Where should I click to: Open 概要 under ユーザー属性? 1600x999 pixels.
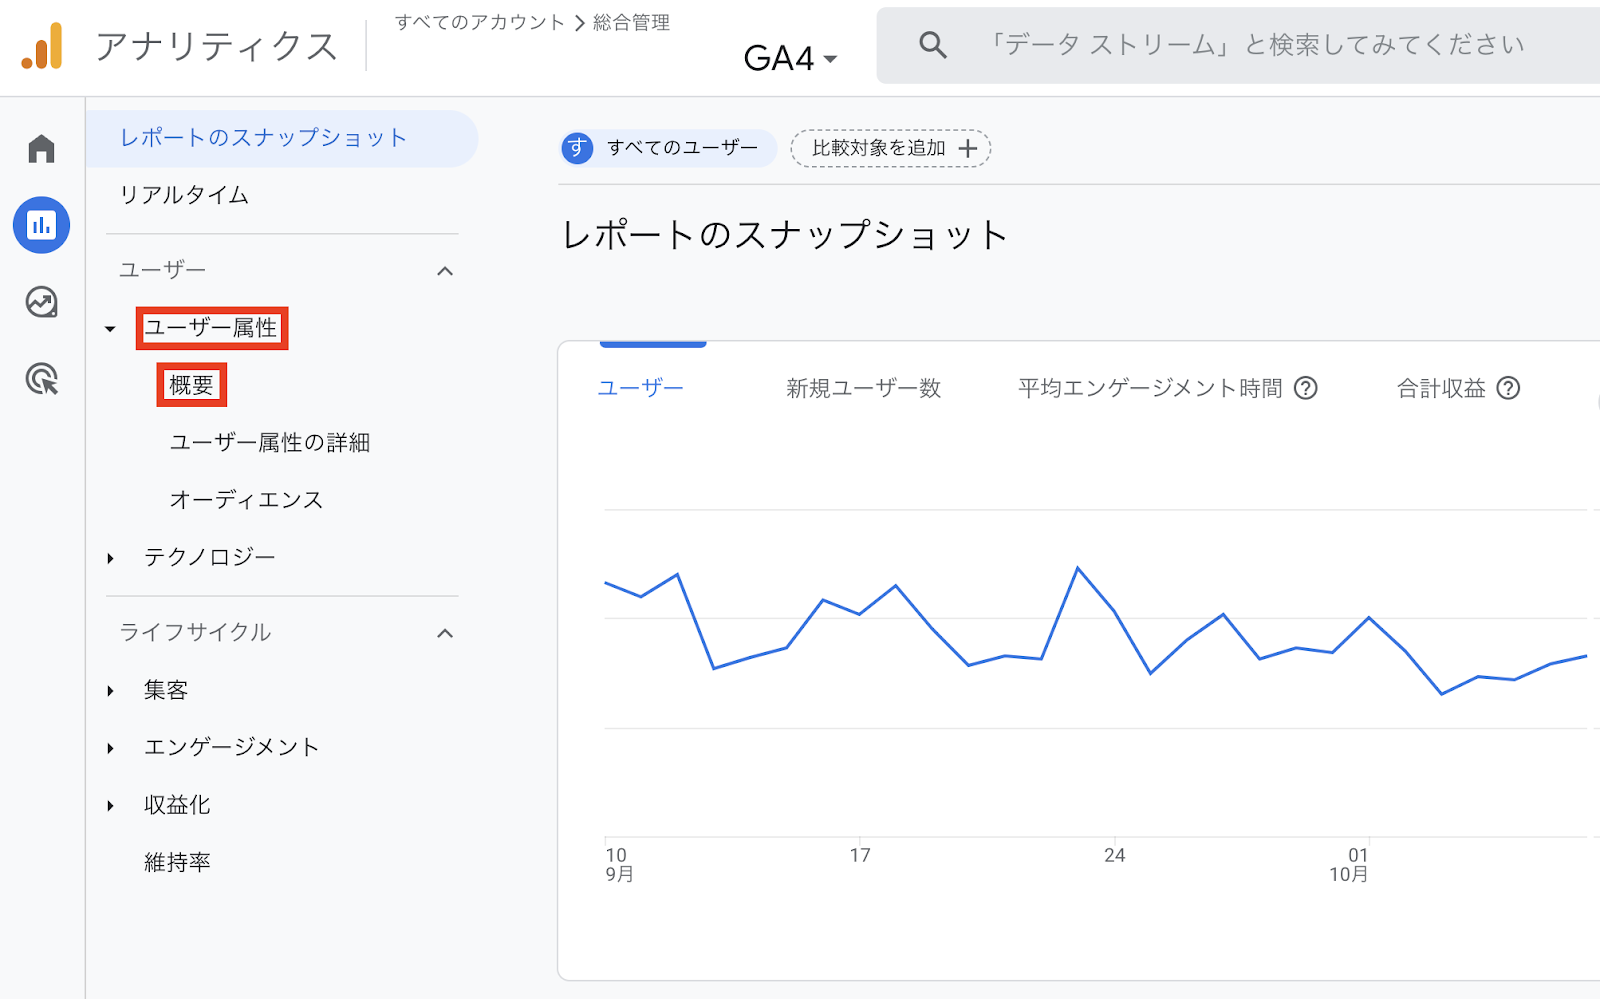coord(191,385)
